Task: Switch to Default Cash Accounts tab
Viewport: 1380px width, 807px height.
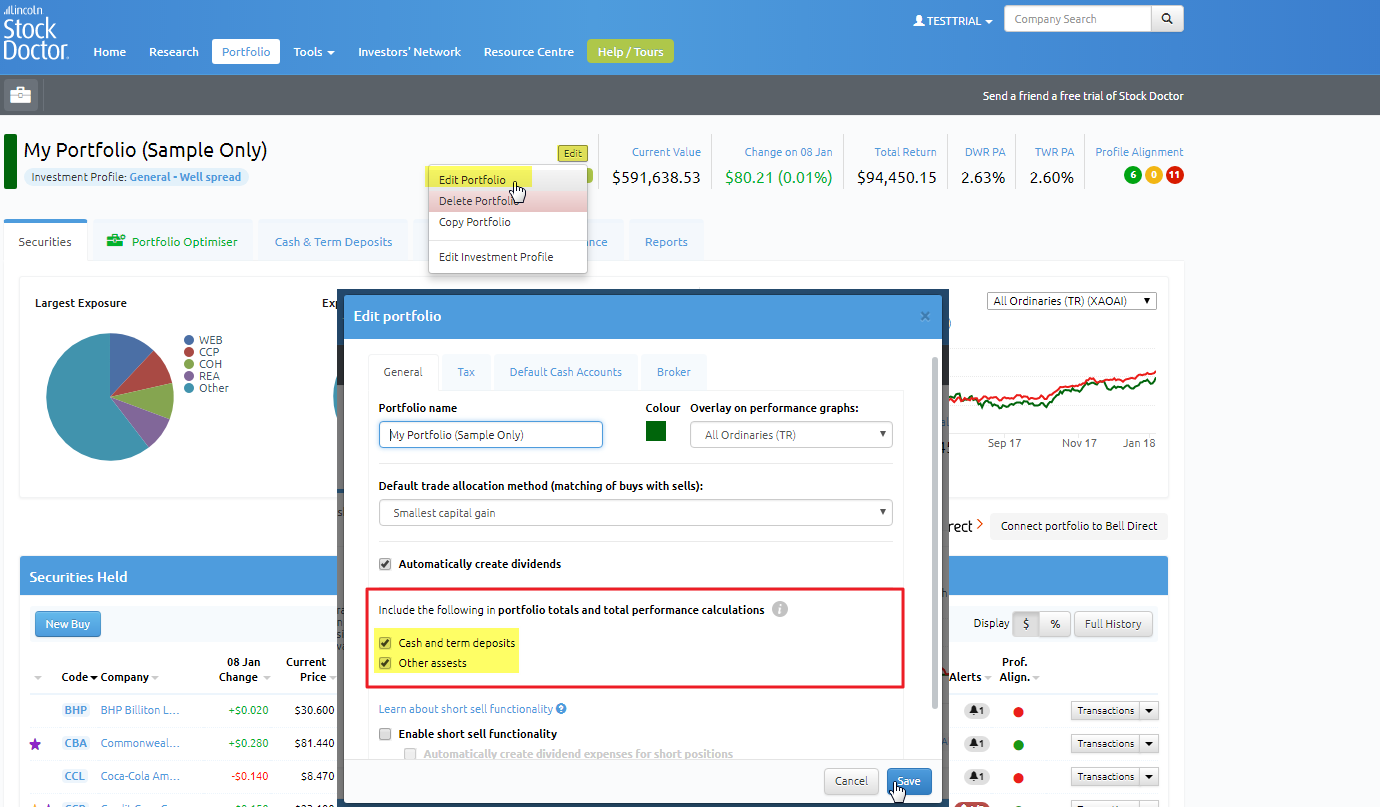Action: [x=565, y=372]
